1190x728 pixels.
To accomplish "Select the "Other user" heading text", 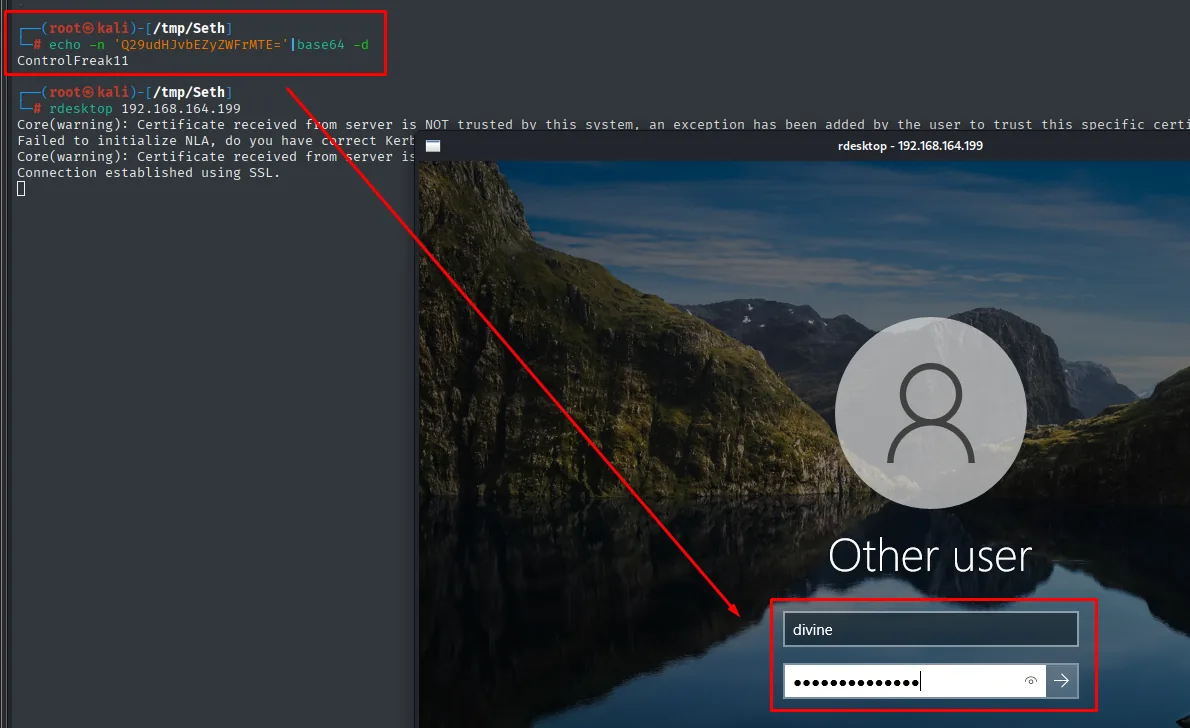I will (x=930, y=556).
